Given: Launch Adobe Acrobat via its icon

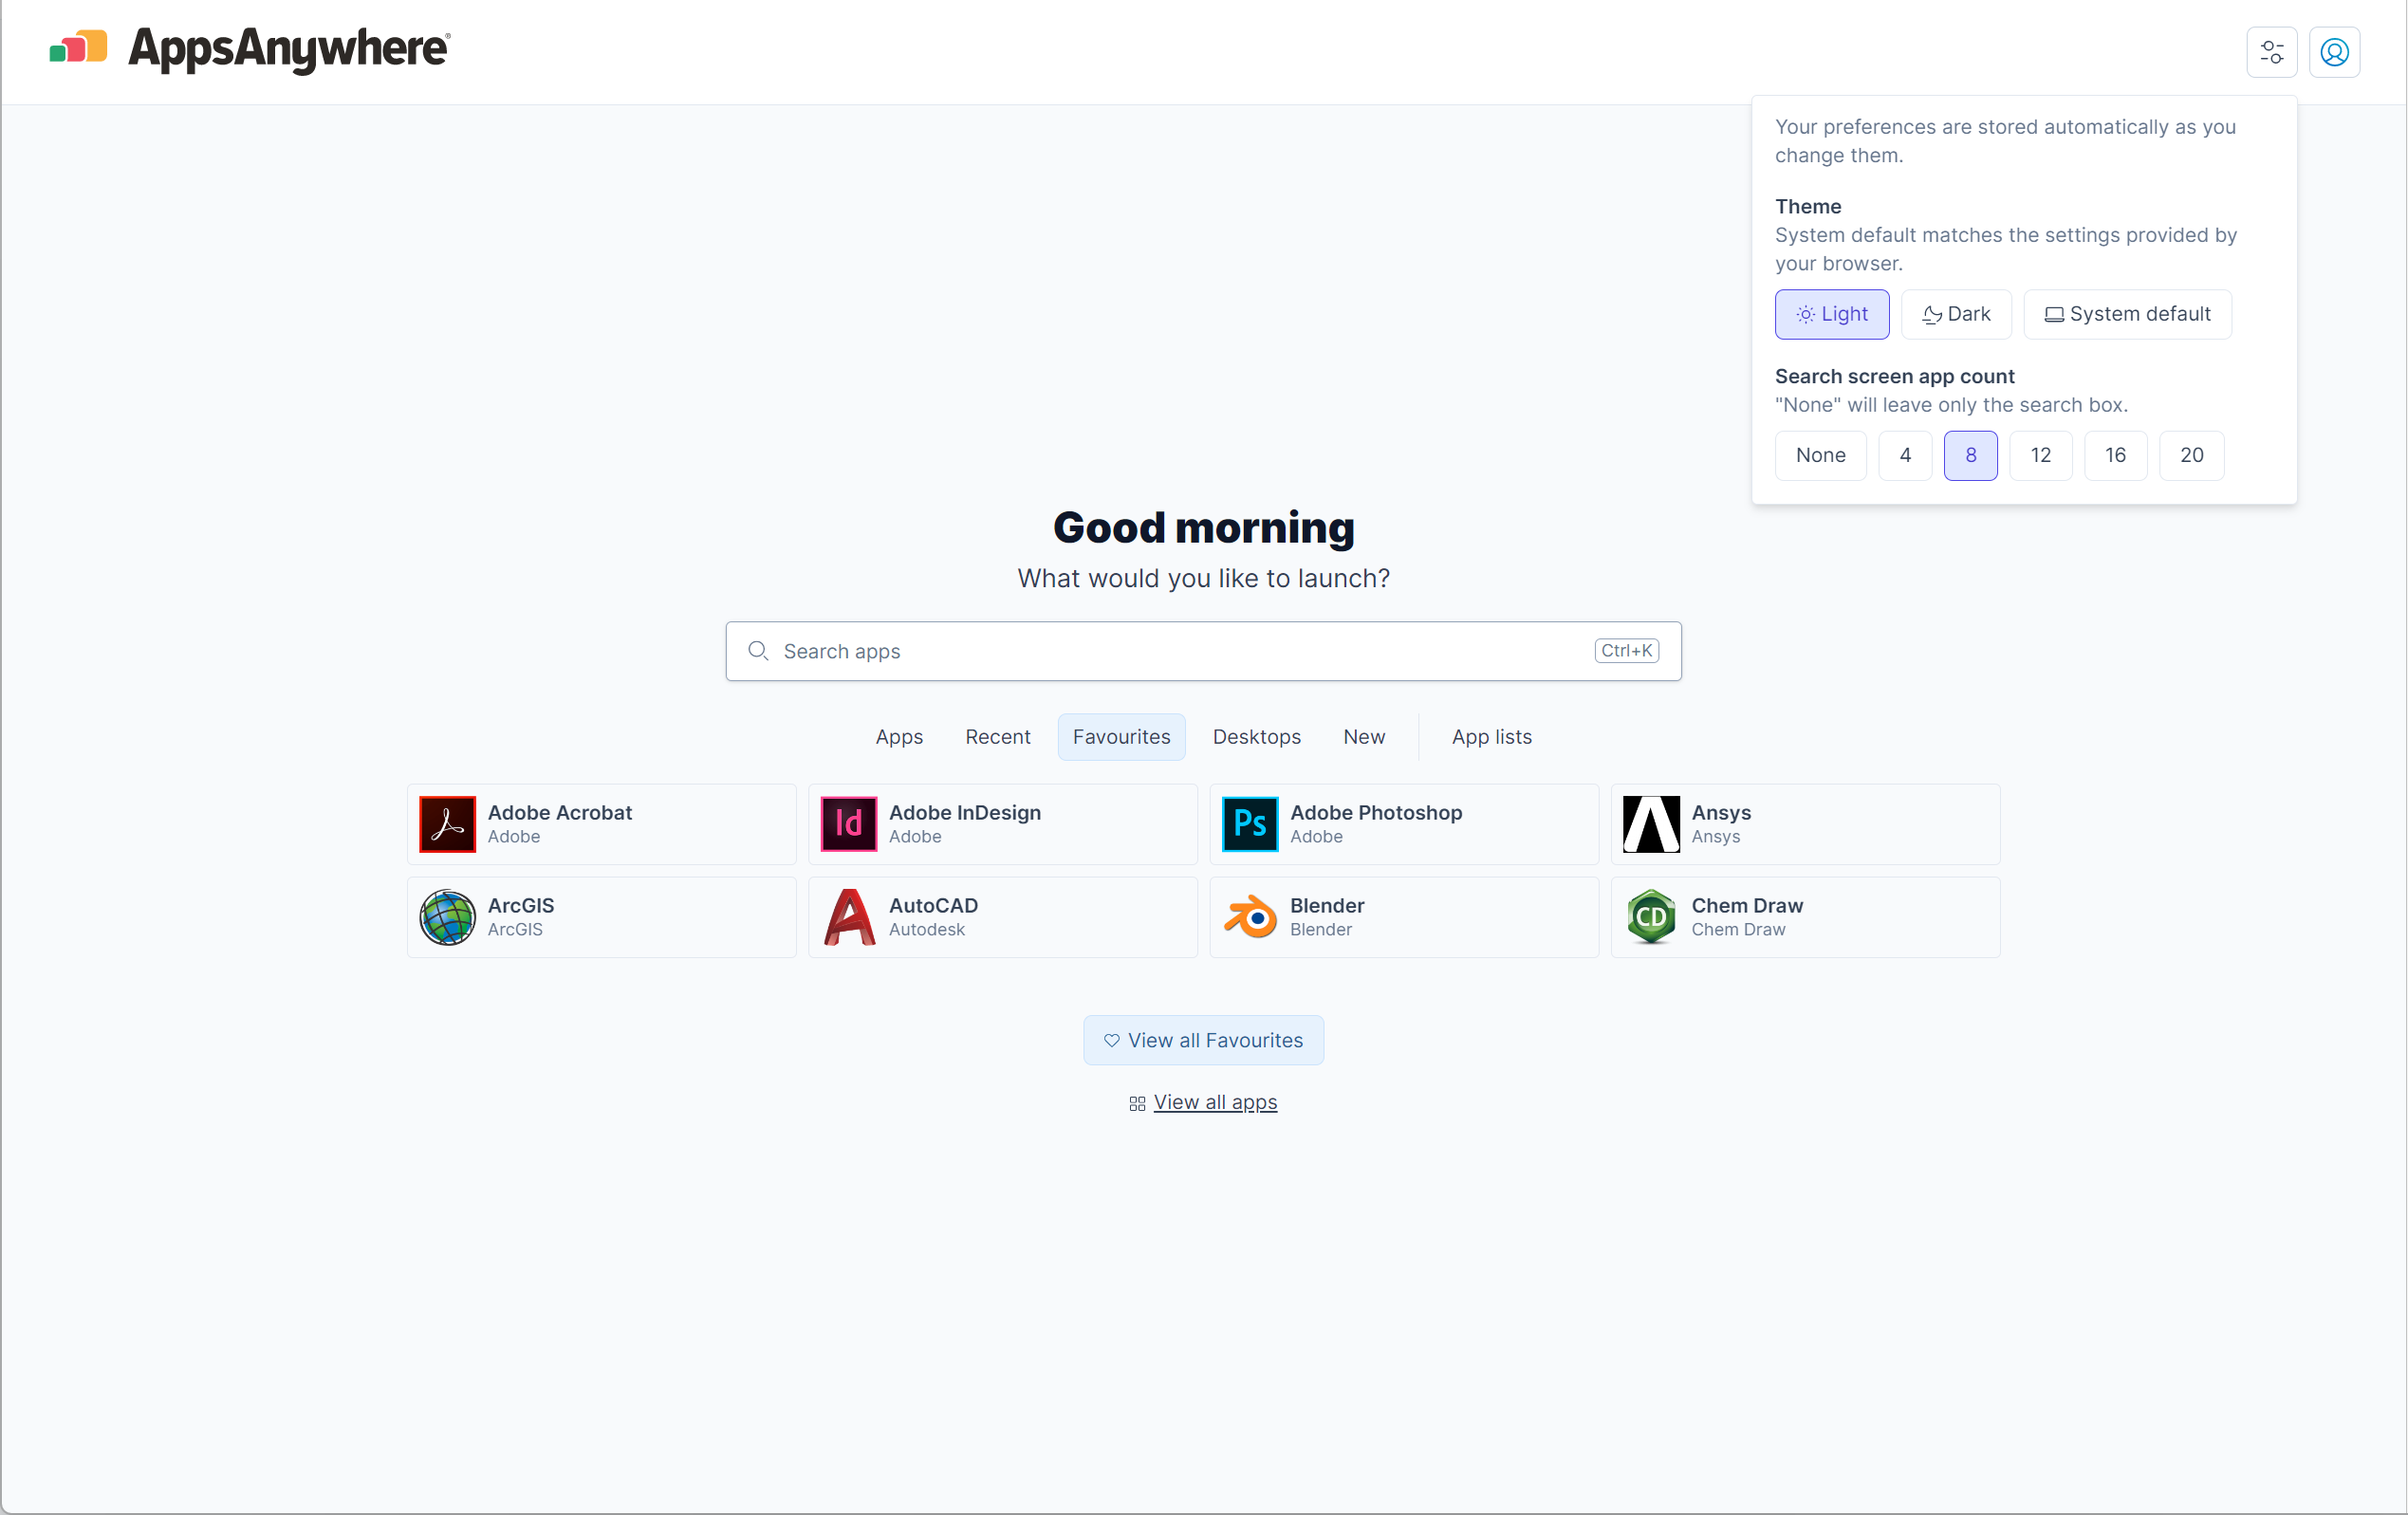Looking at the screenshot, I should [447, 824].
